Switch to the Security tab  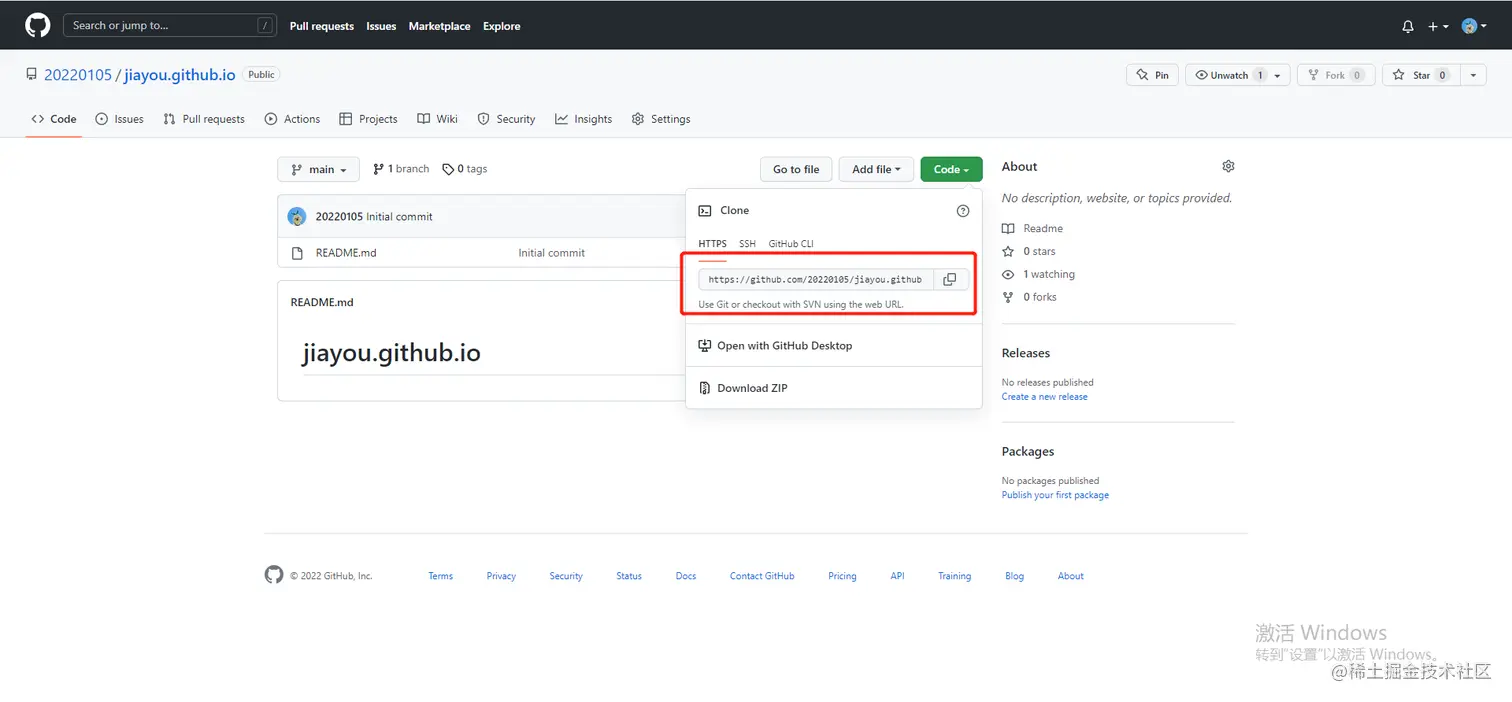tap(506, 119)
